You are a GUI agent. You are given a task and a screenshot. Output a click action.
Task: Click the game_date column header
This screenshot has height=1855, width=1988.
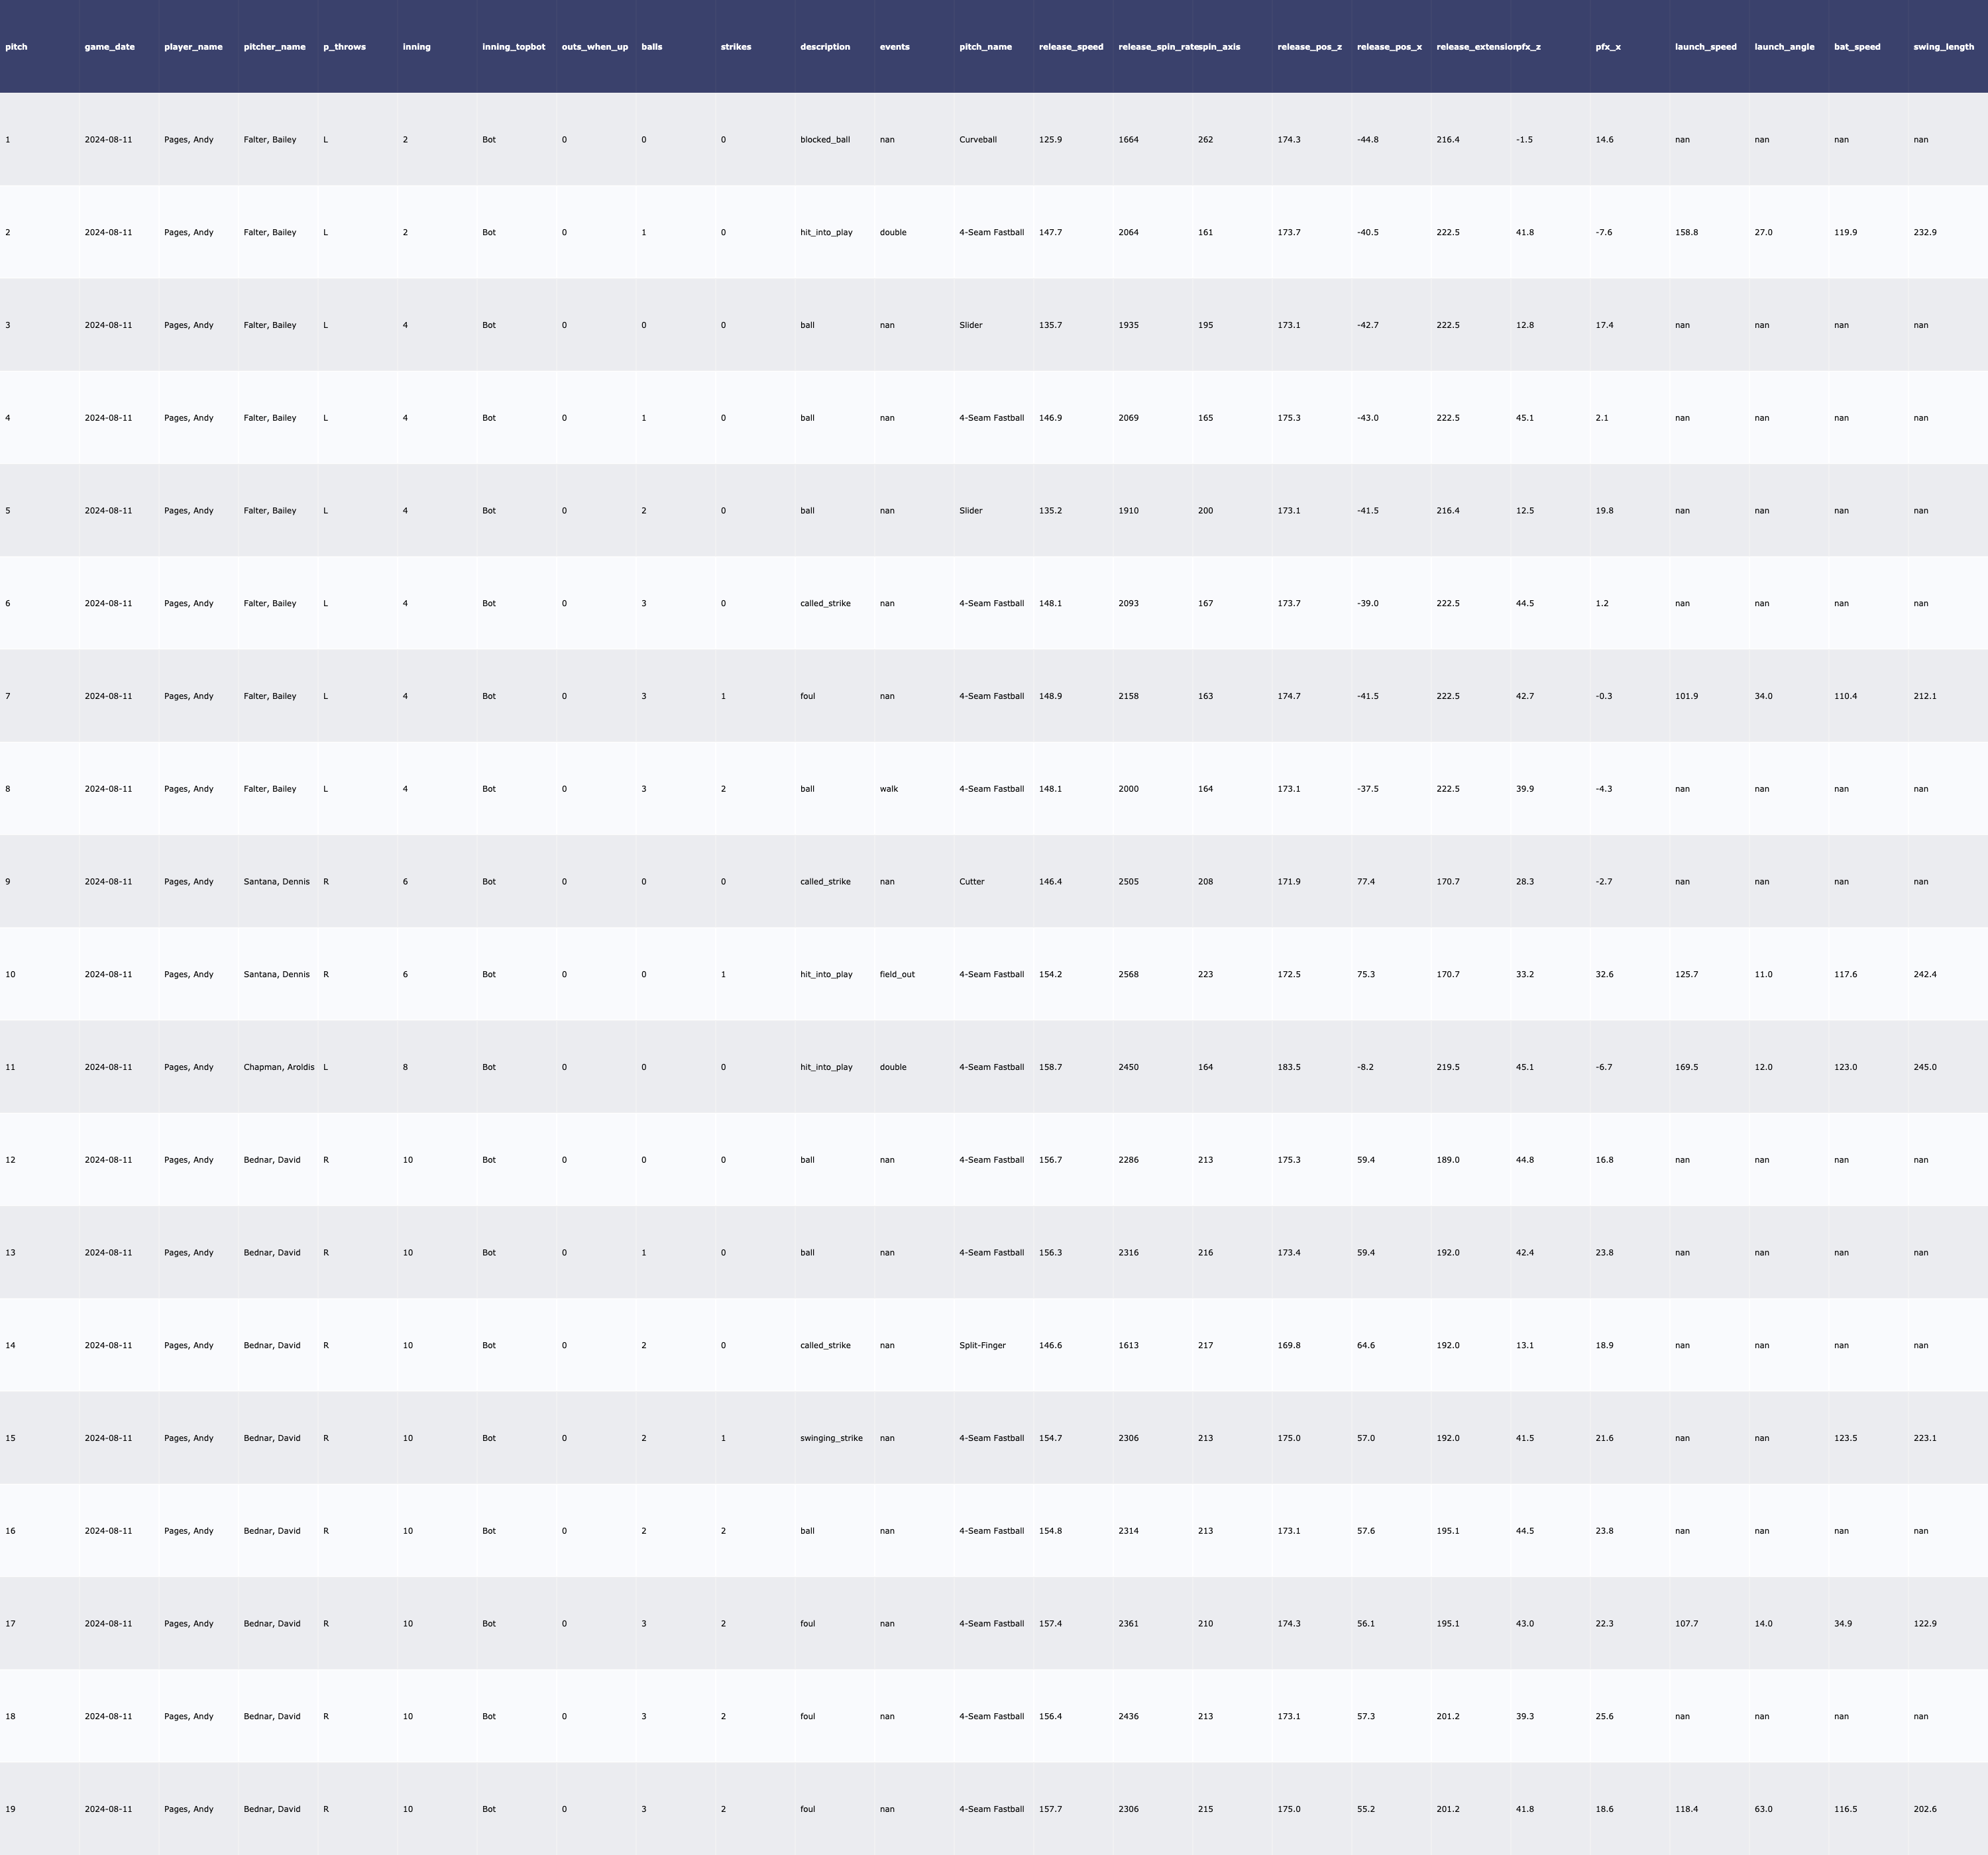(x=109, y=47)
